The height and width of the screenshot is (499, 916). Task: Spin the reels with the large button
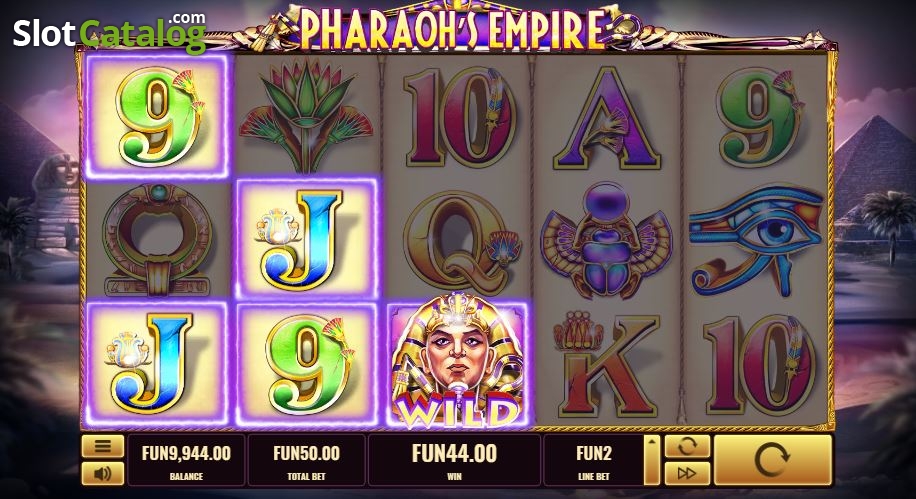point(772,460)
